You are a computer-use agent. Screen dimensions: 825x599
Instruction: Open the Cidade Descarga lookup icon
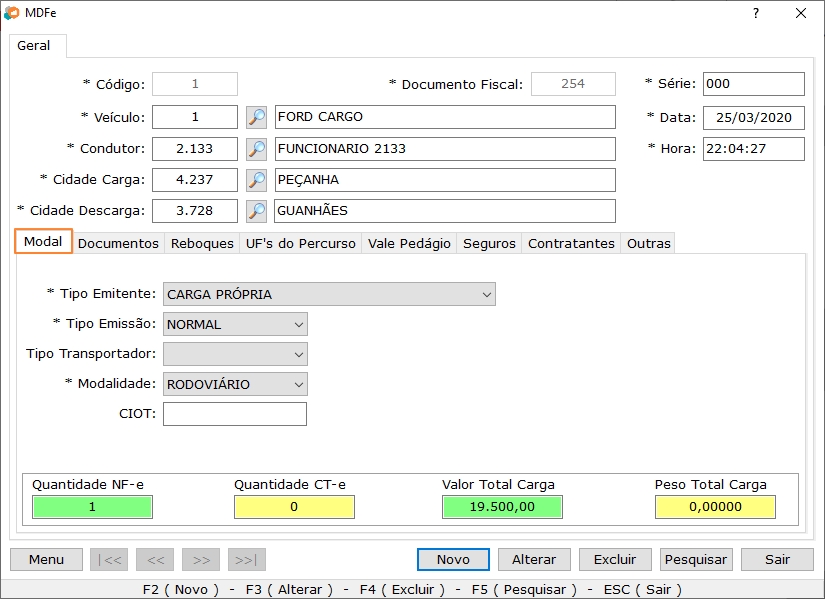pos(255,210)
